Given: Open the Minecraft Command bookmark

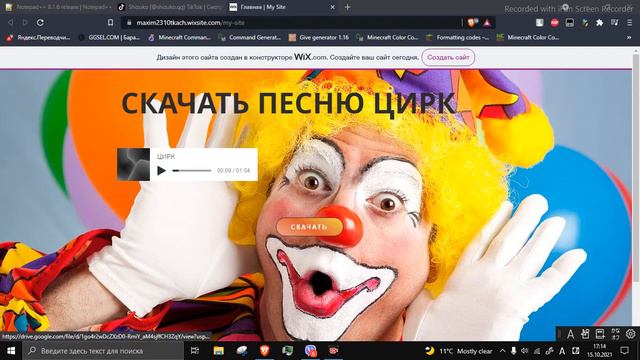Looking at the screenshot, I should [179, 38].
